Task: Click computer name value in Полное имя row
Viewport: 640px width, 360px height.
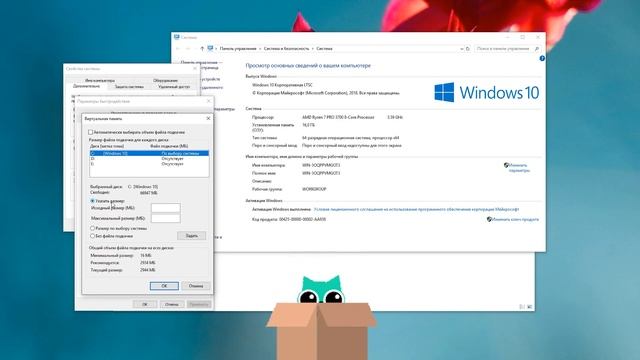Action: click(x=320, y=173)
